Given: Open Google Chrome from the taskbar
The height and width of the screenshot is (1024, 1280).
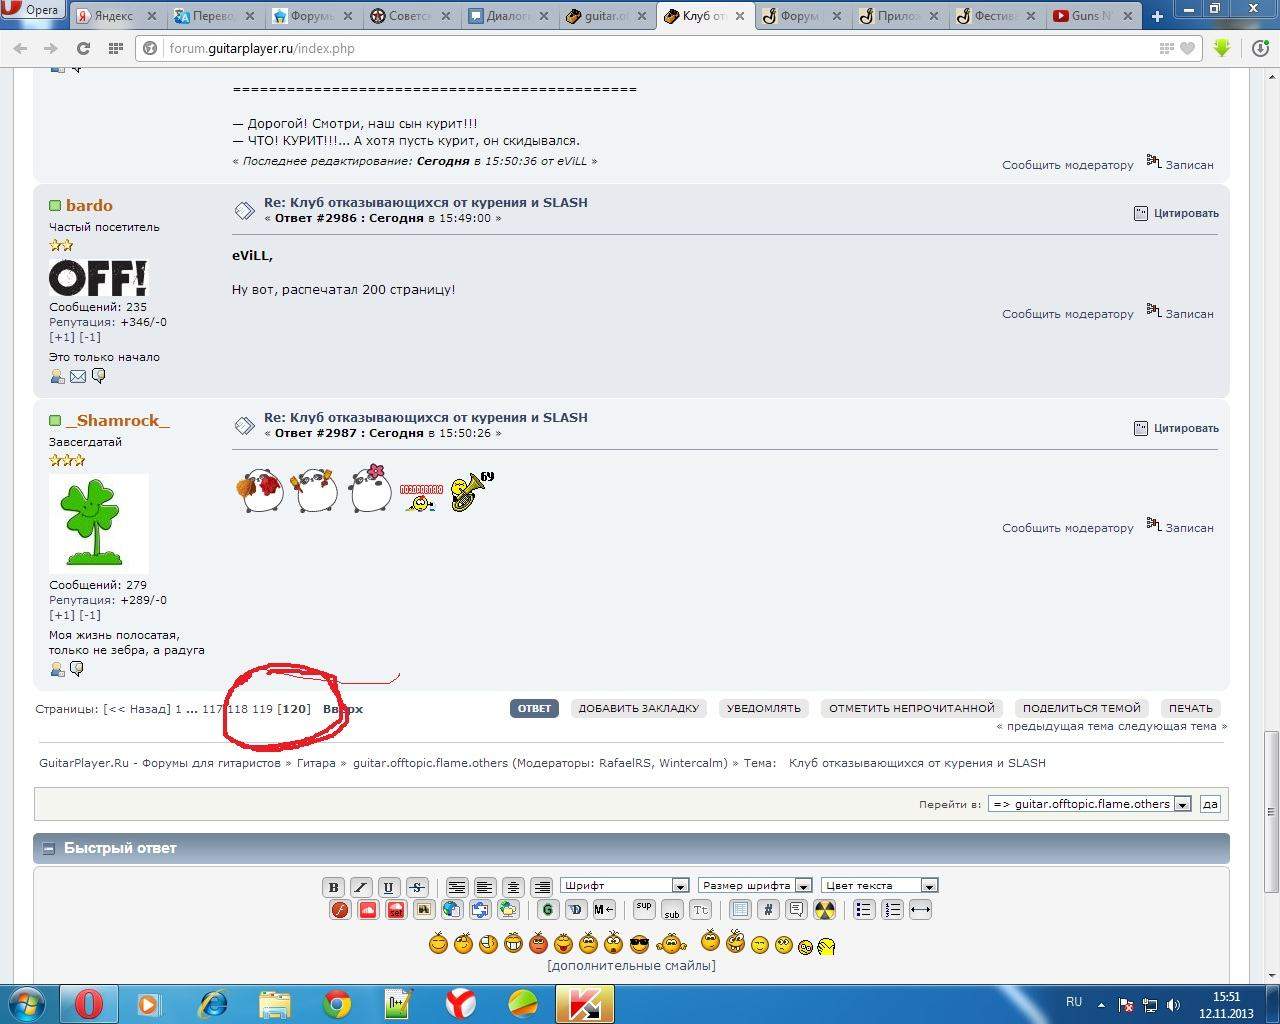Looking at the screenshot, I should click(337, 1004).
